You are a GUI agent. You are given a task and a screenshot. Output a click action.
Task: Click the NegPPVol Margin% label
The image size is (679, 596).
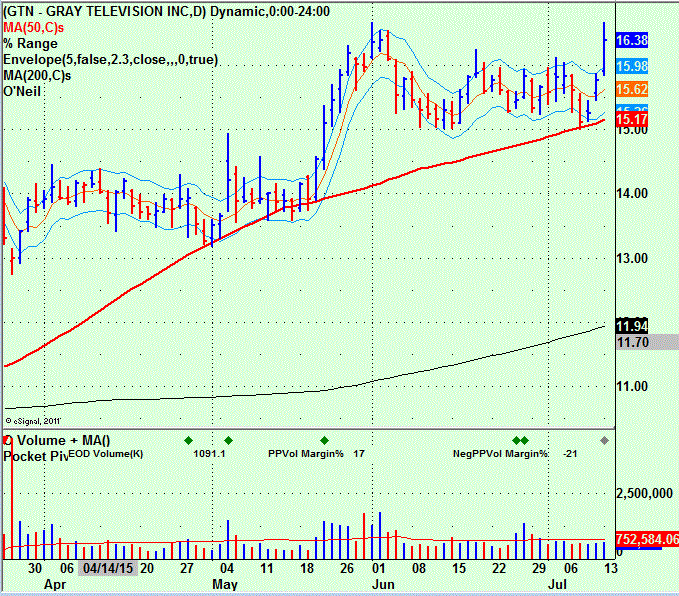tap(501, 453)
